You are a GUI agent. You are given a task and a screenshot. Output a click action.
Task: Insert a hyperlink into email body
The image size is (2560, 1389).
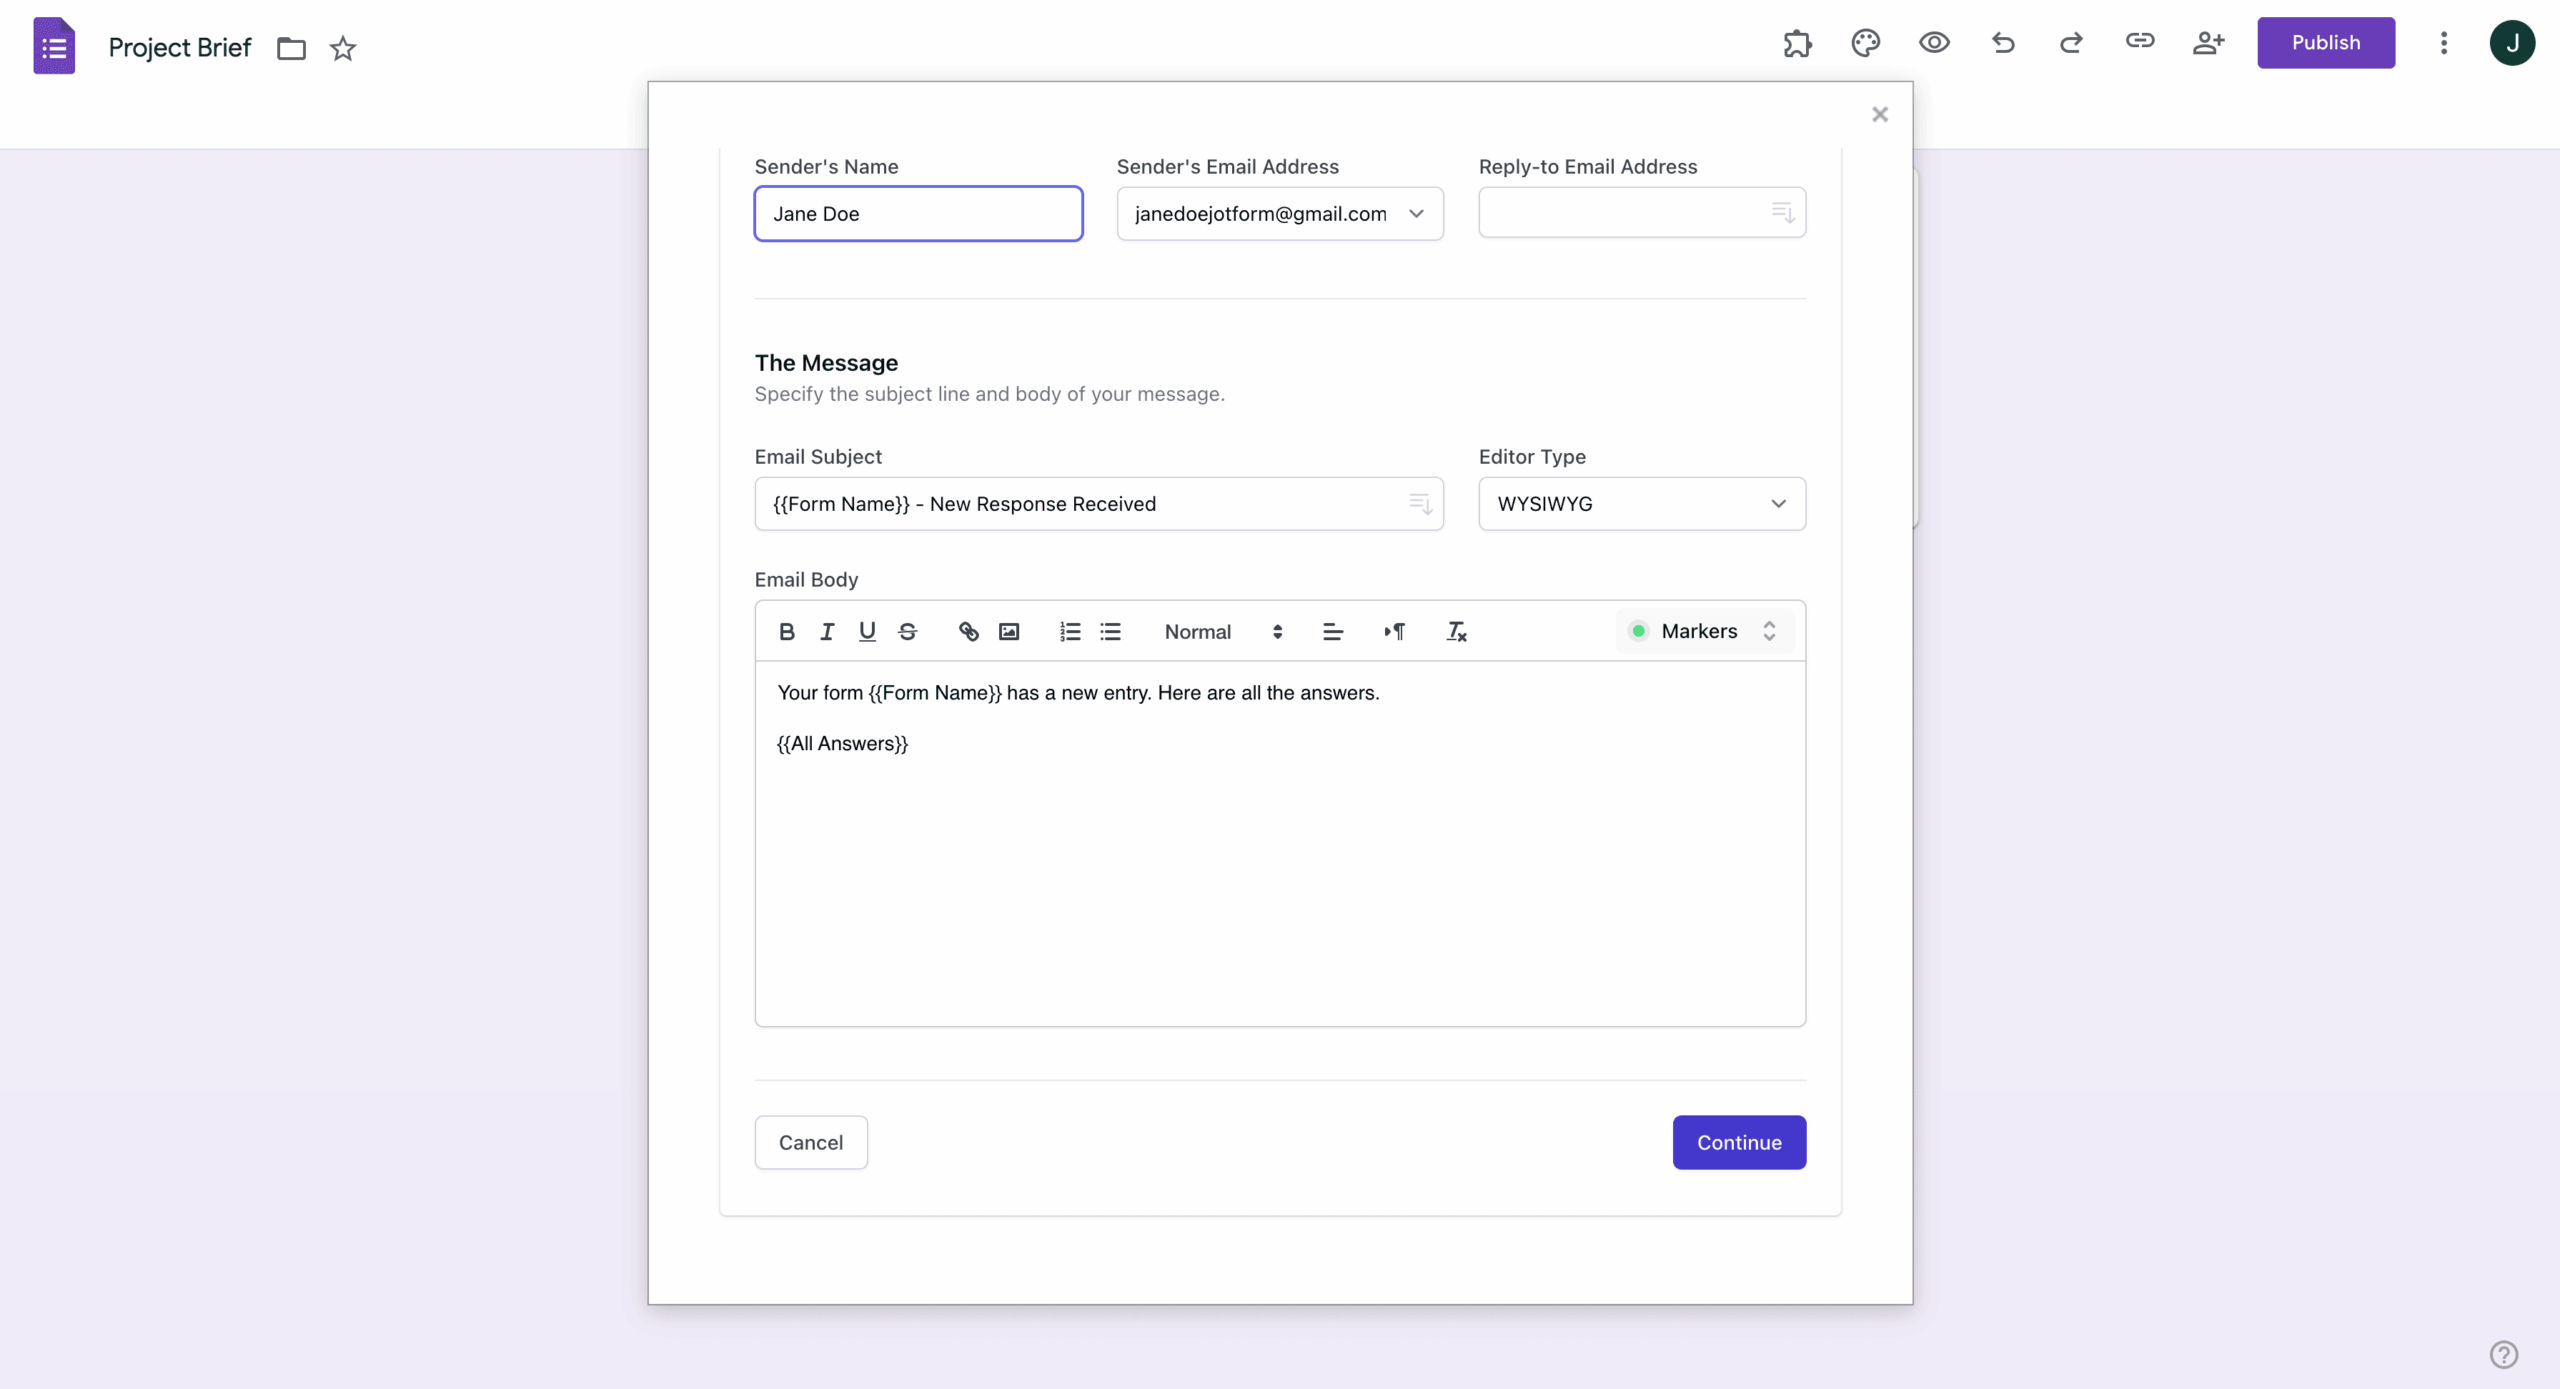(x=968, y=631)
